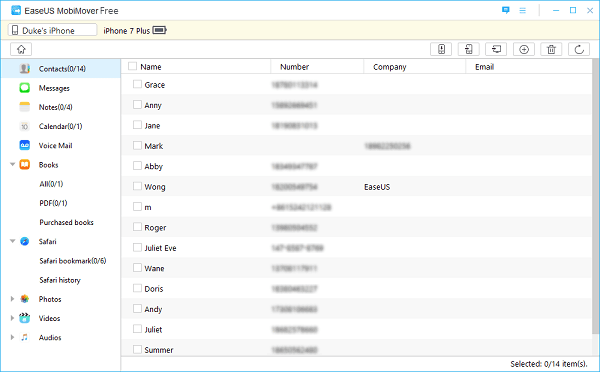Open the feedback chat icon in title bar

pos(505,10)
